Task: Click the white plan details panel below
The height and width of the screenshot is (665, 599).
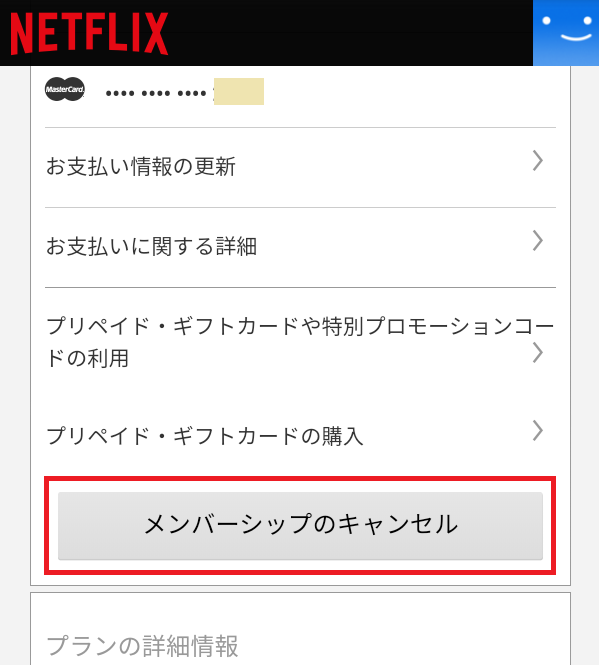Action: click(300, 629)
